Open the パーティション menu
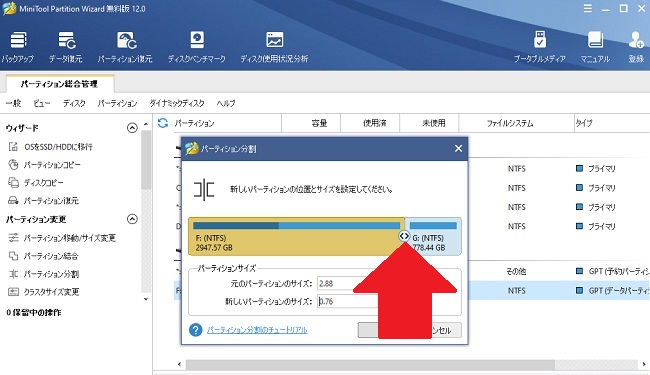Viewport: 650px width, 375px height. pos(117,103)
